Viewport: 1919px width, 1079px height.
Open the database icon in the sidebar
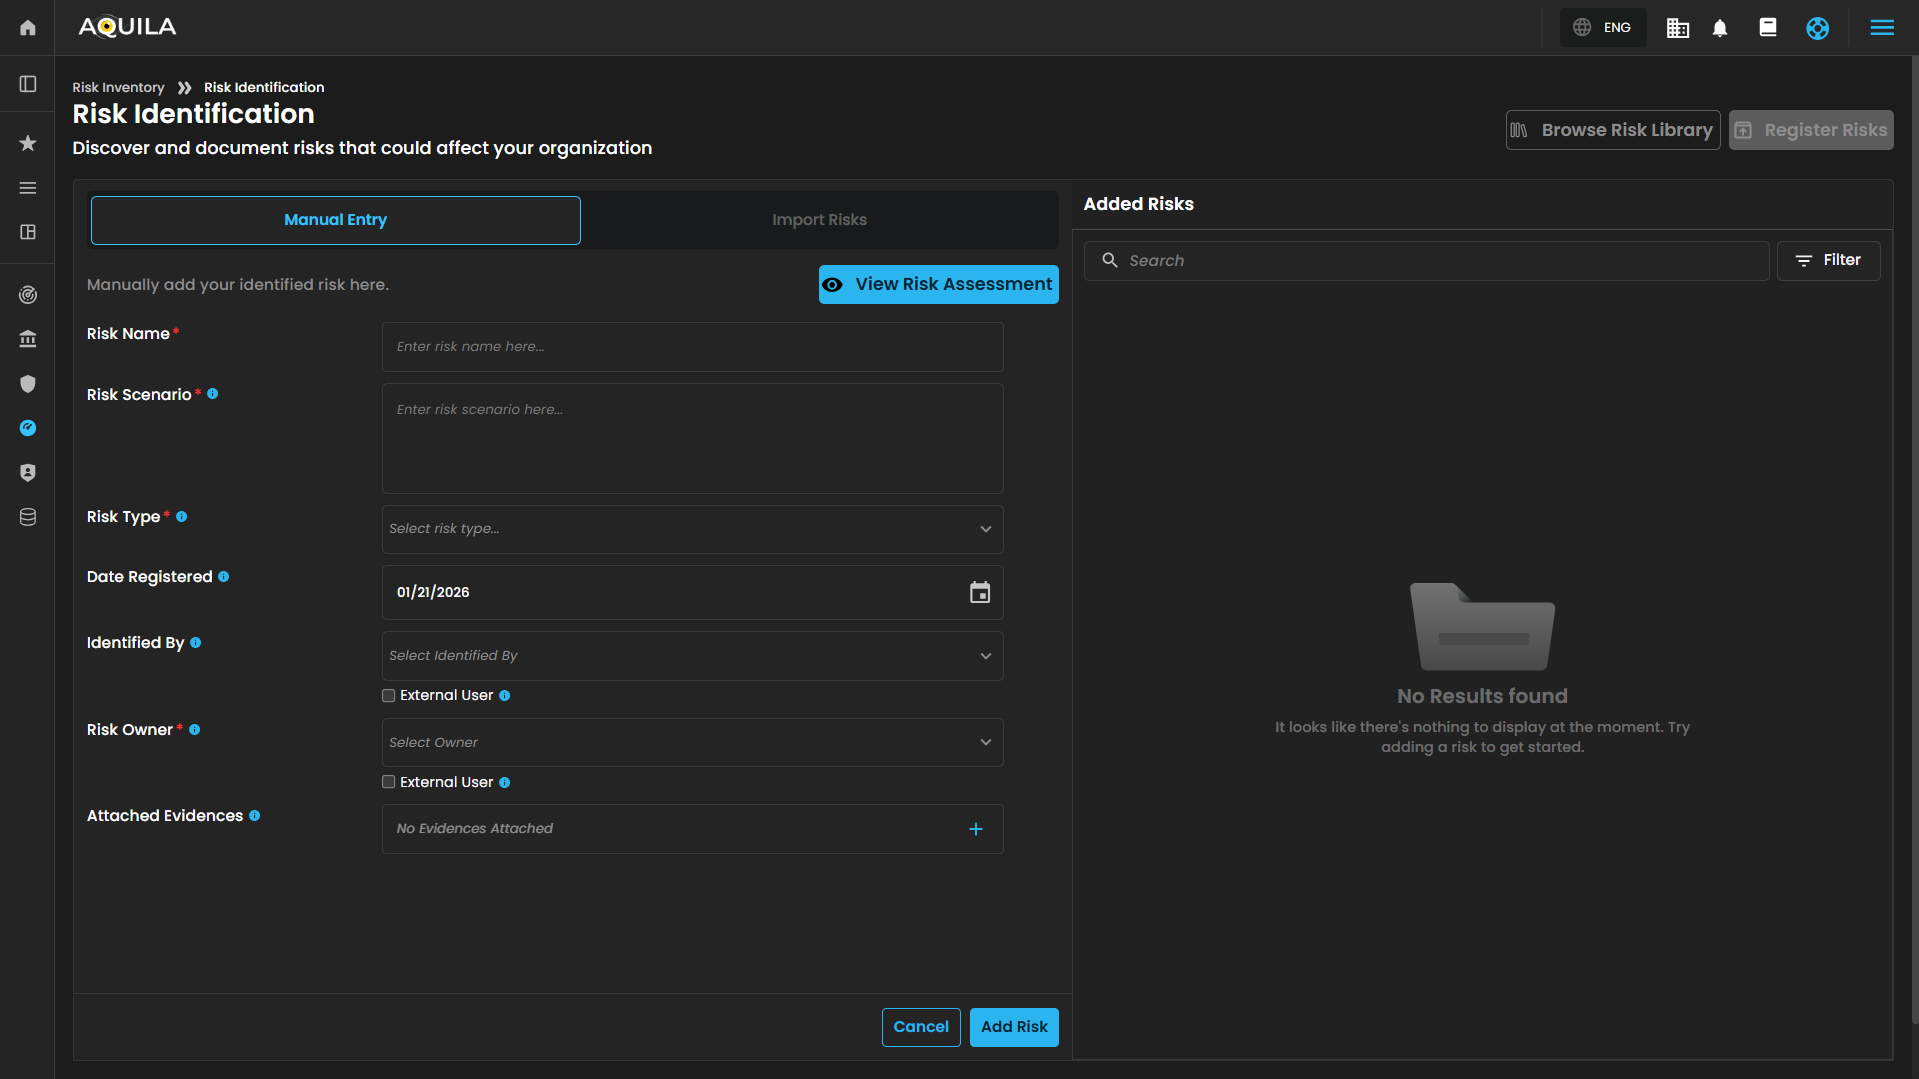tap(28, 517)
